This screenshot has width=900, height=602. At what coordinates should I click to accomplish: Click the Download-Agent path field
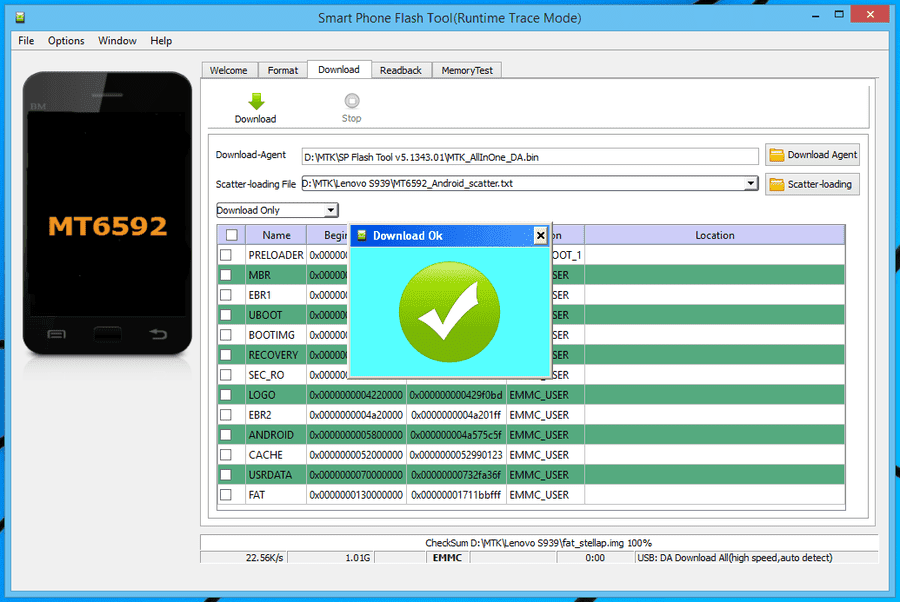coord(530,157)
